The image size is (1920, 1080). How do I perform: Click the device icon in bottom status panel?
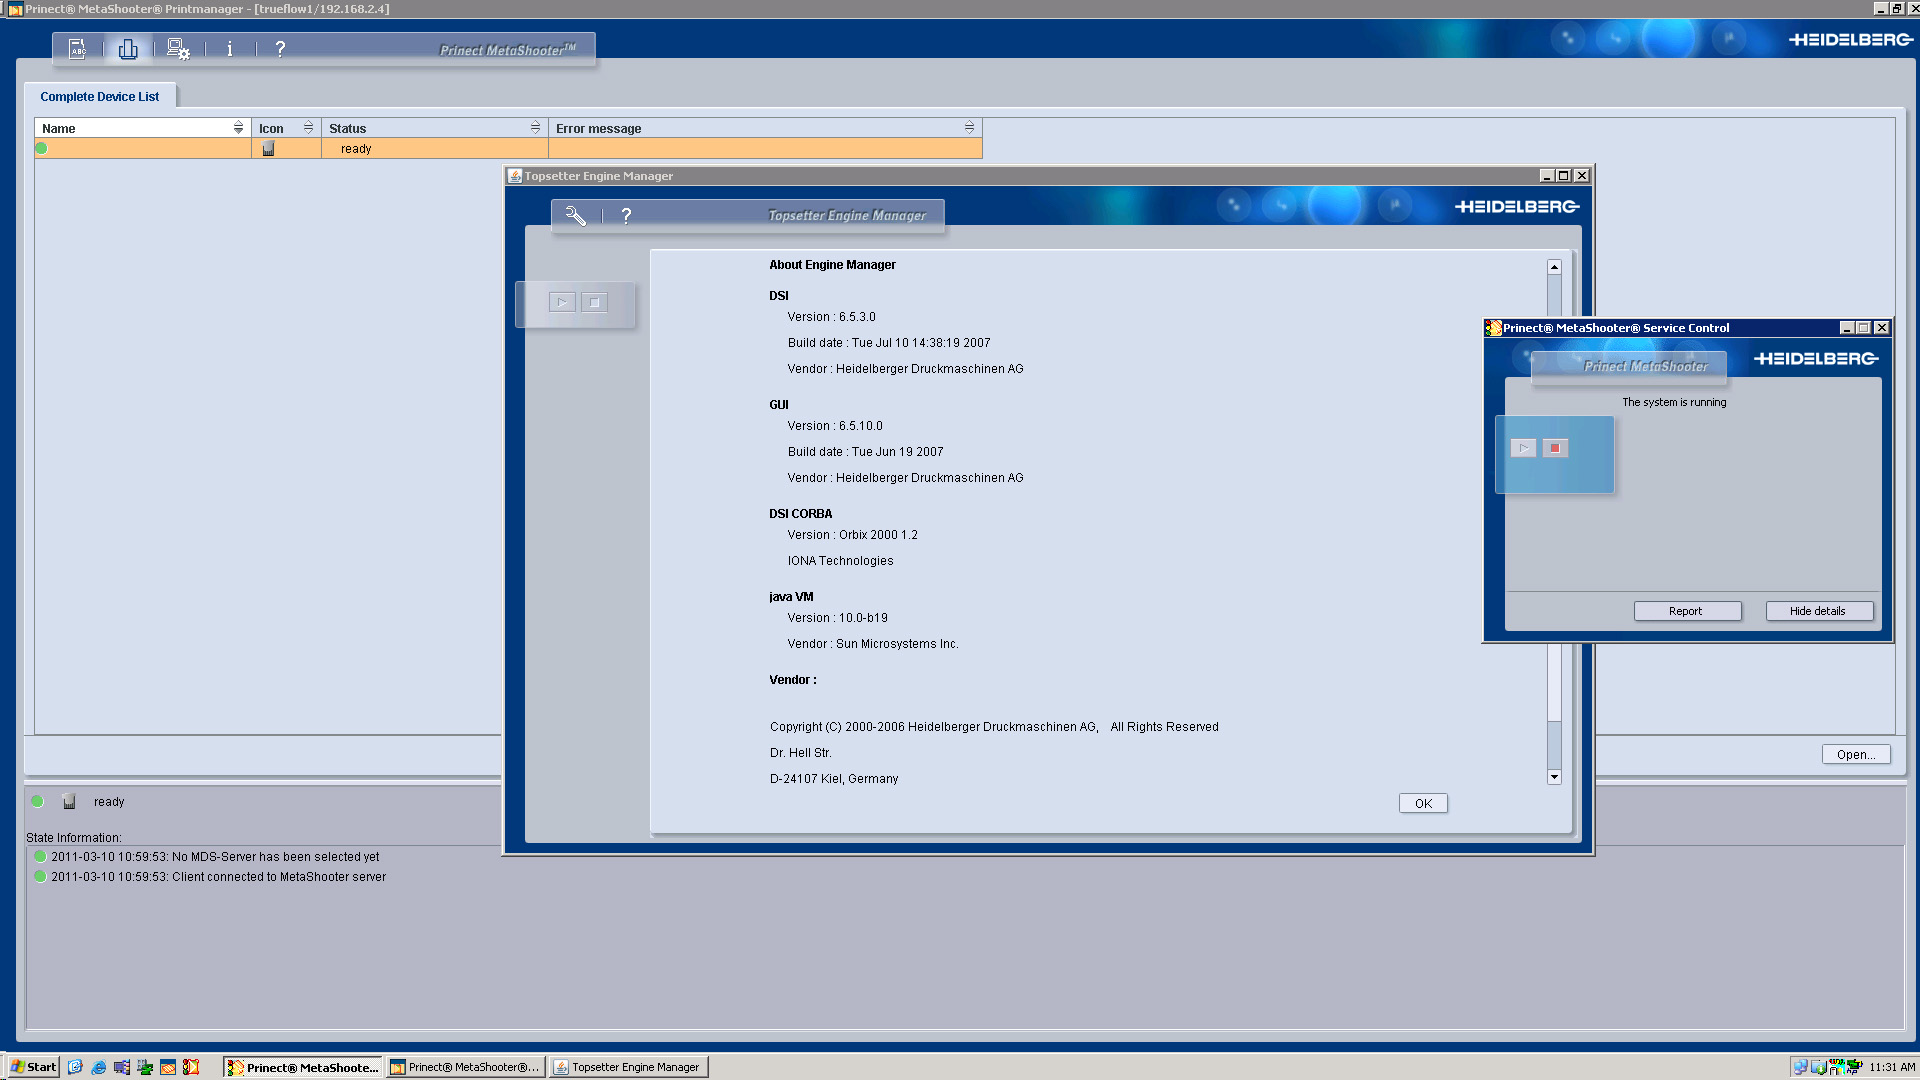69,801
